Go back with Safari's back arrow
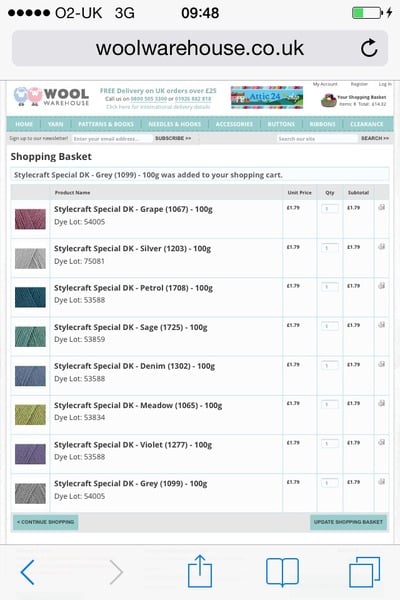Viewport: 400px width, 600px height. pos(28,572)
